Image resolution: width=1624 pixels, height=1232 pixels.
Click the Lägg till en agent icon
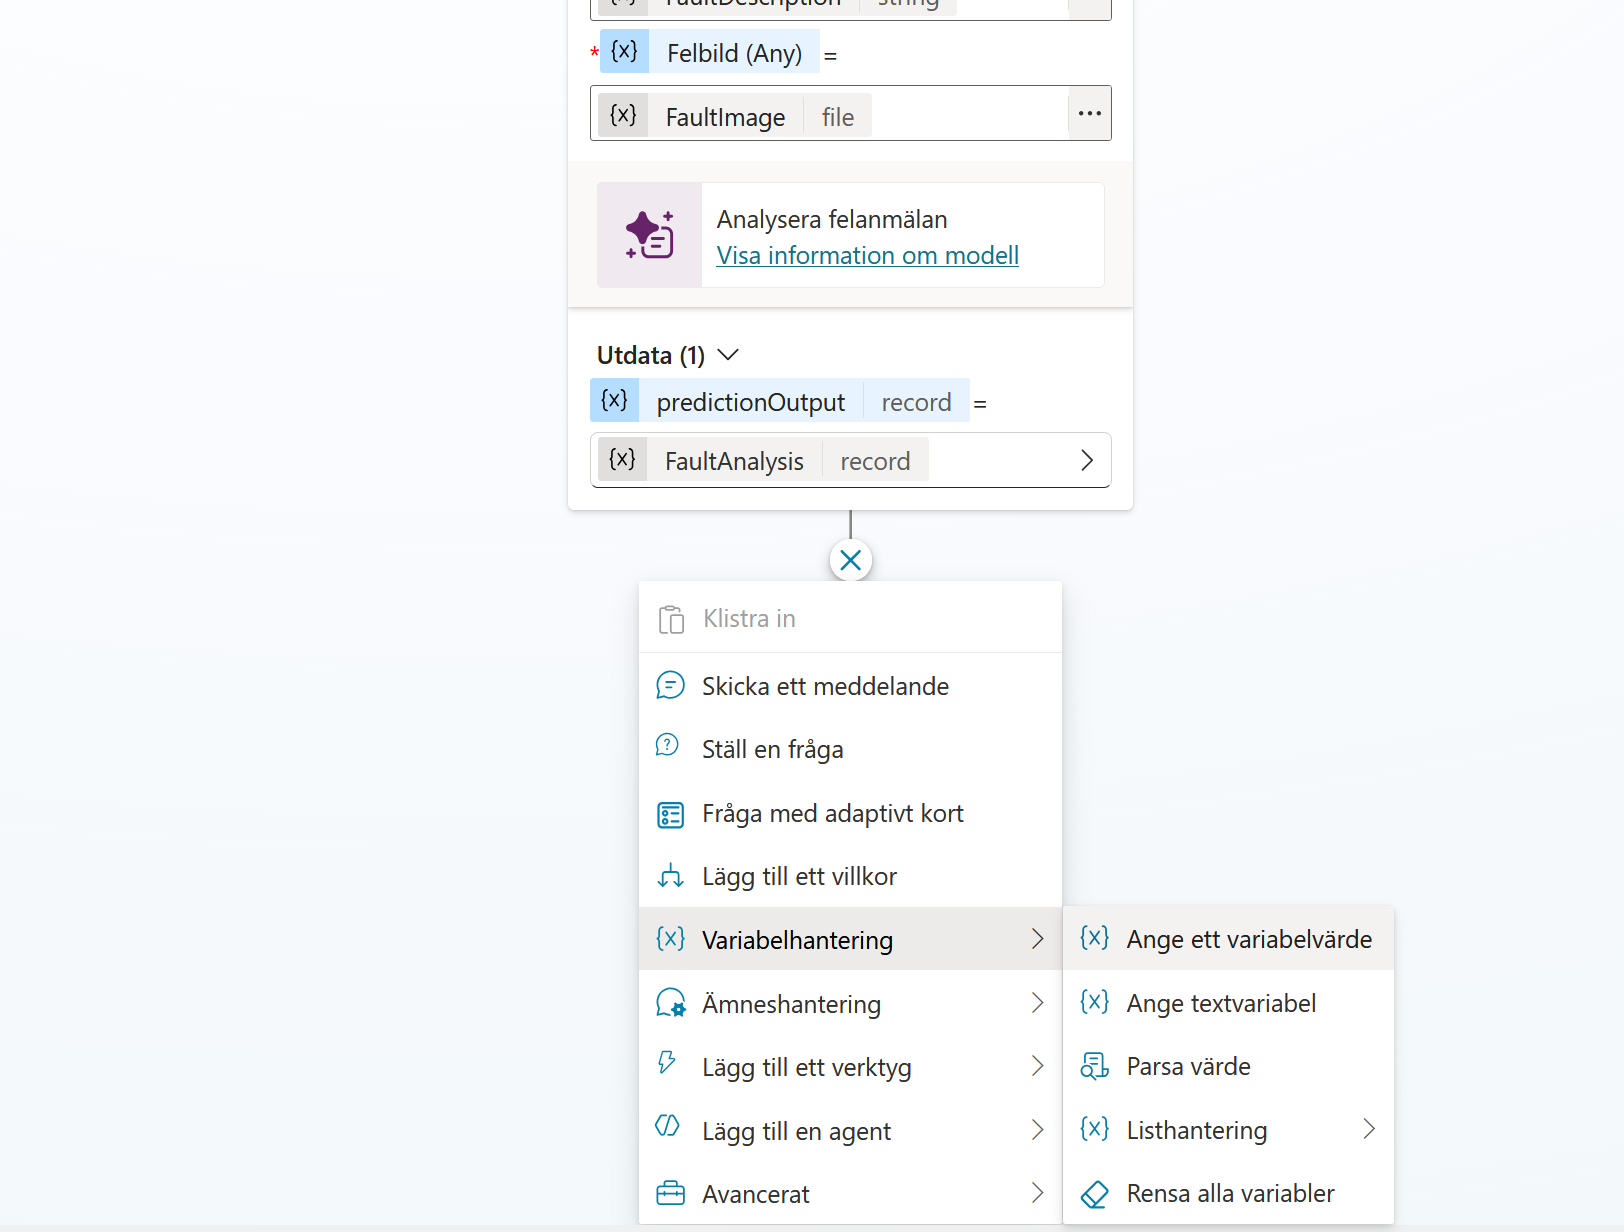coord(667,1126)
